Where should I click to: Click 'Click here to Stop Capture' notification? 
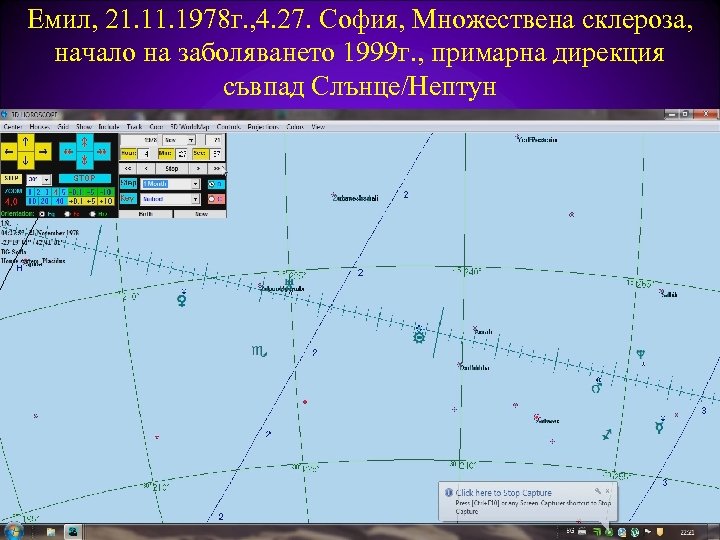pos(504,493)
